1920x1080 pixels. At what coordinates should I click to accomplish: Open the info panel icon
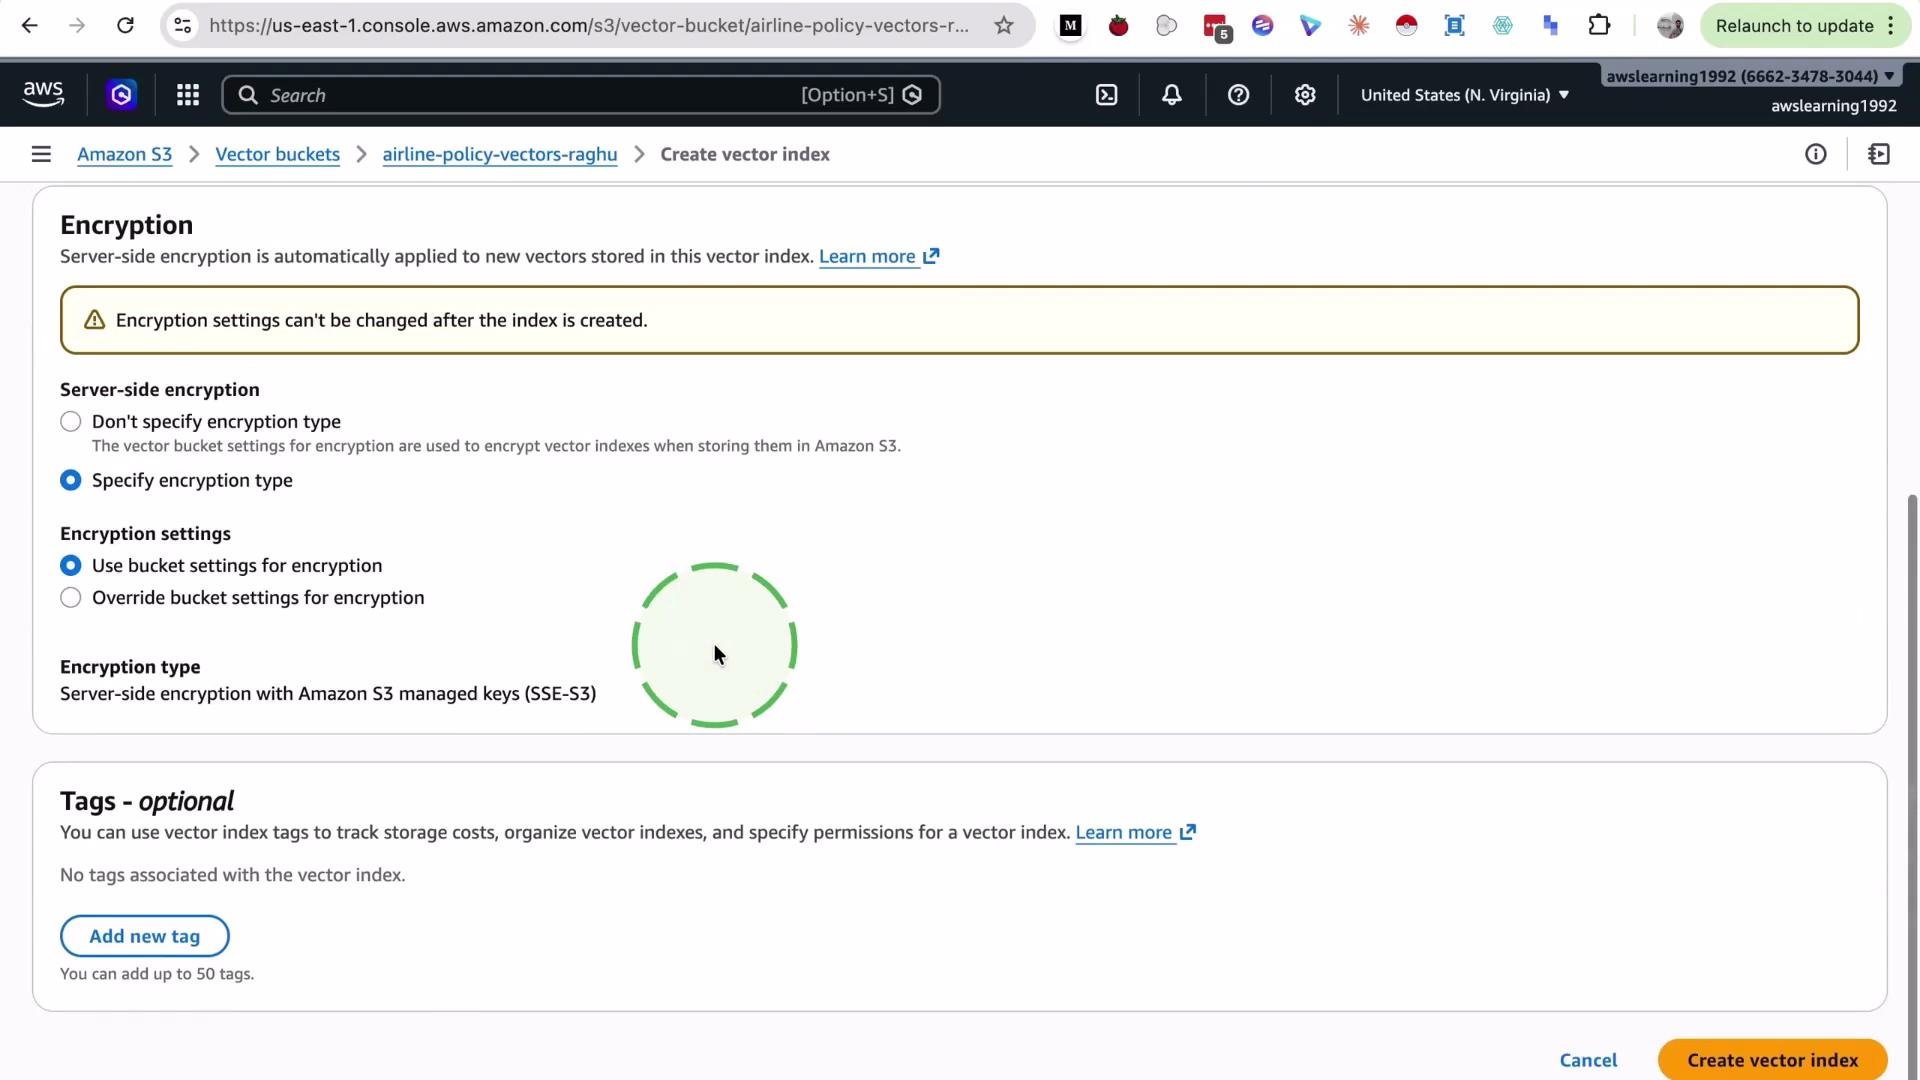[x=1816, y=154]
